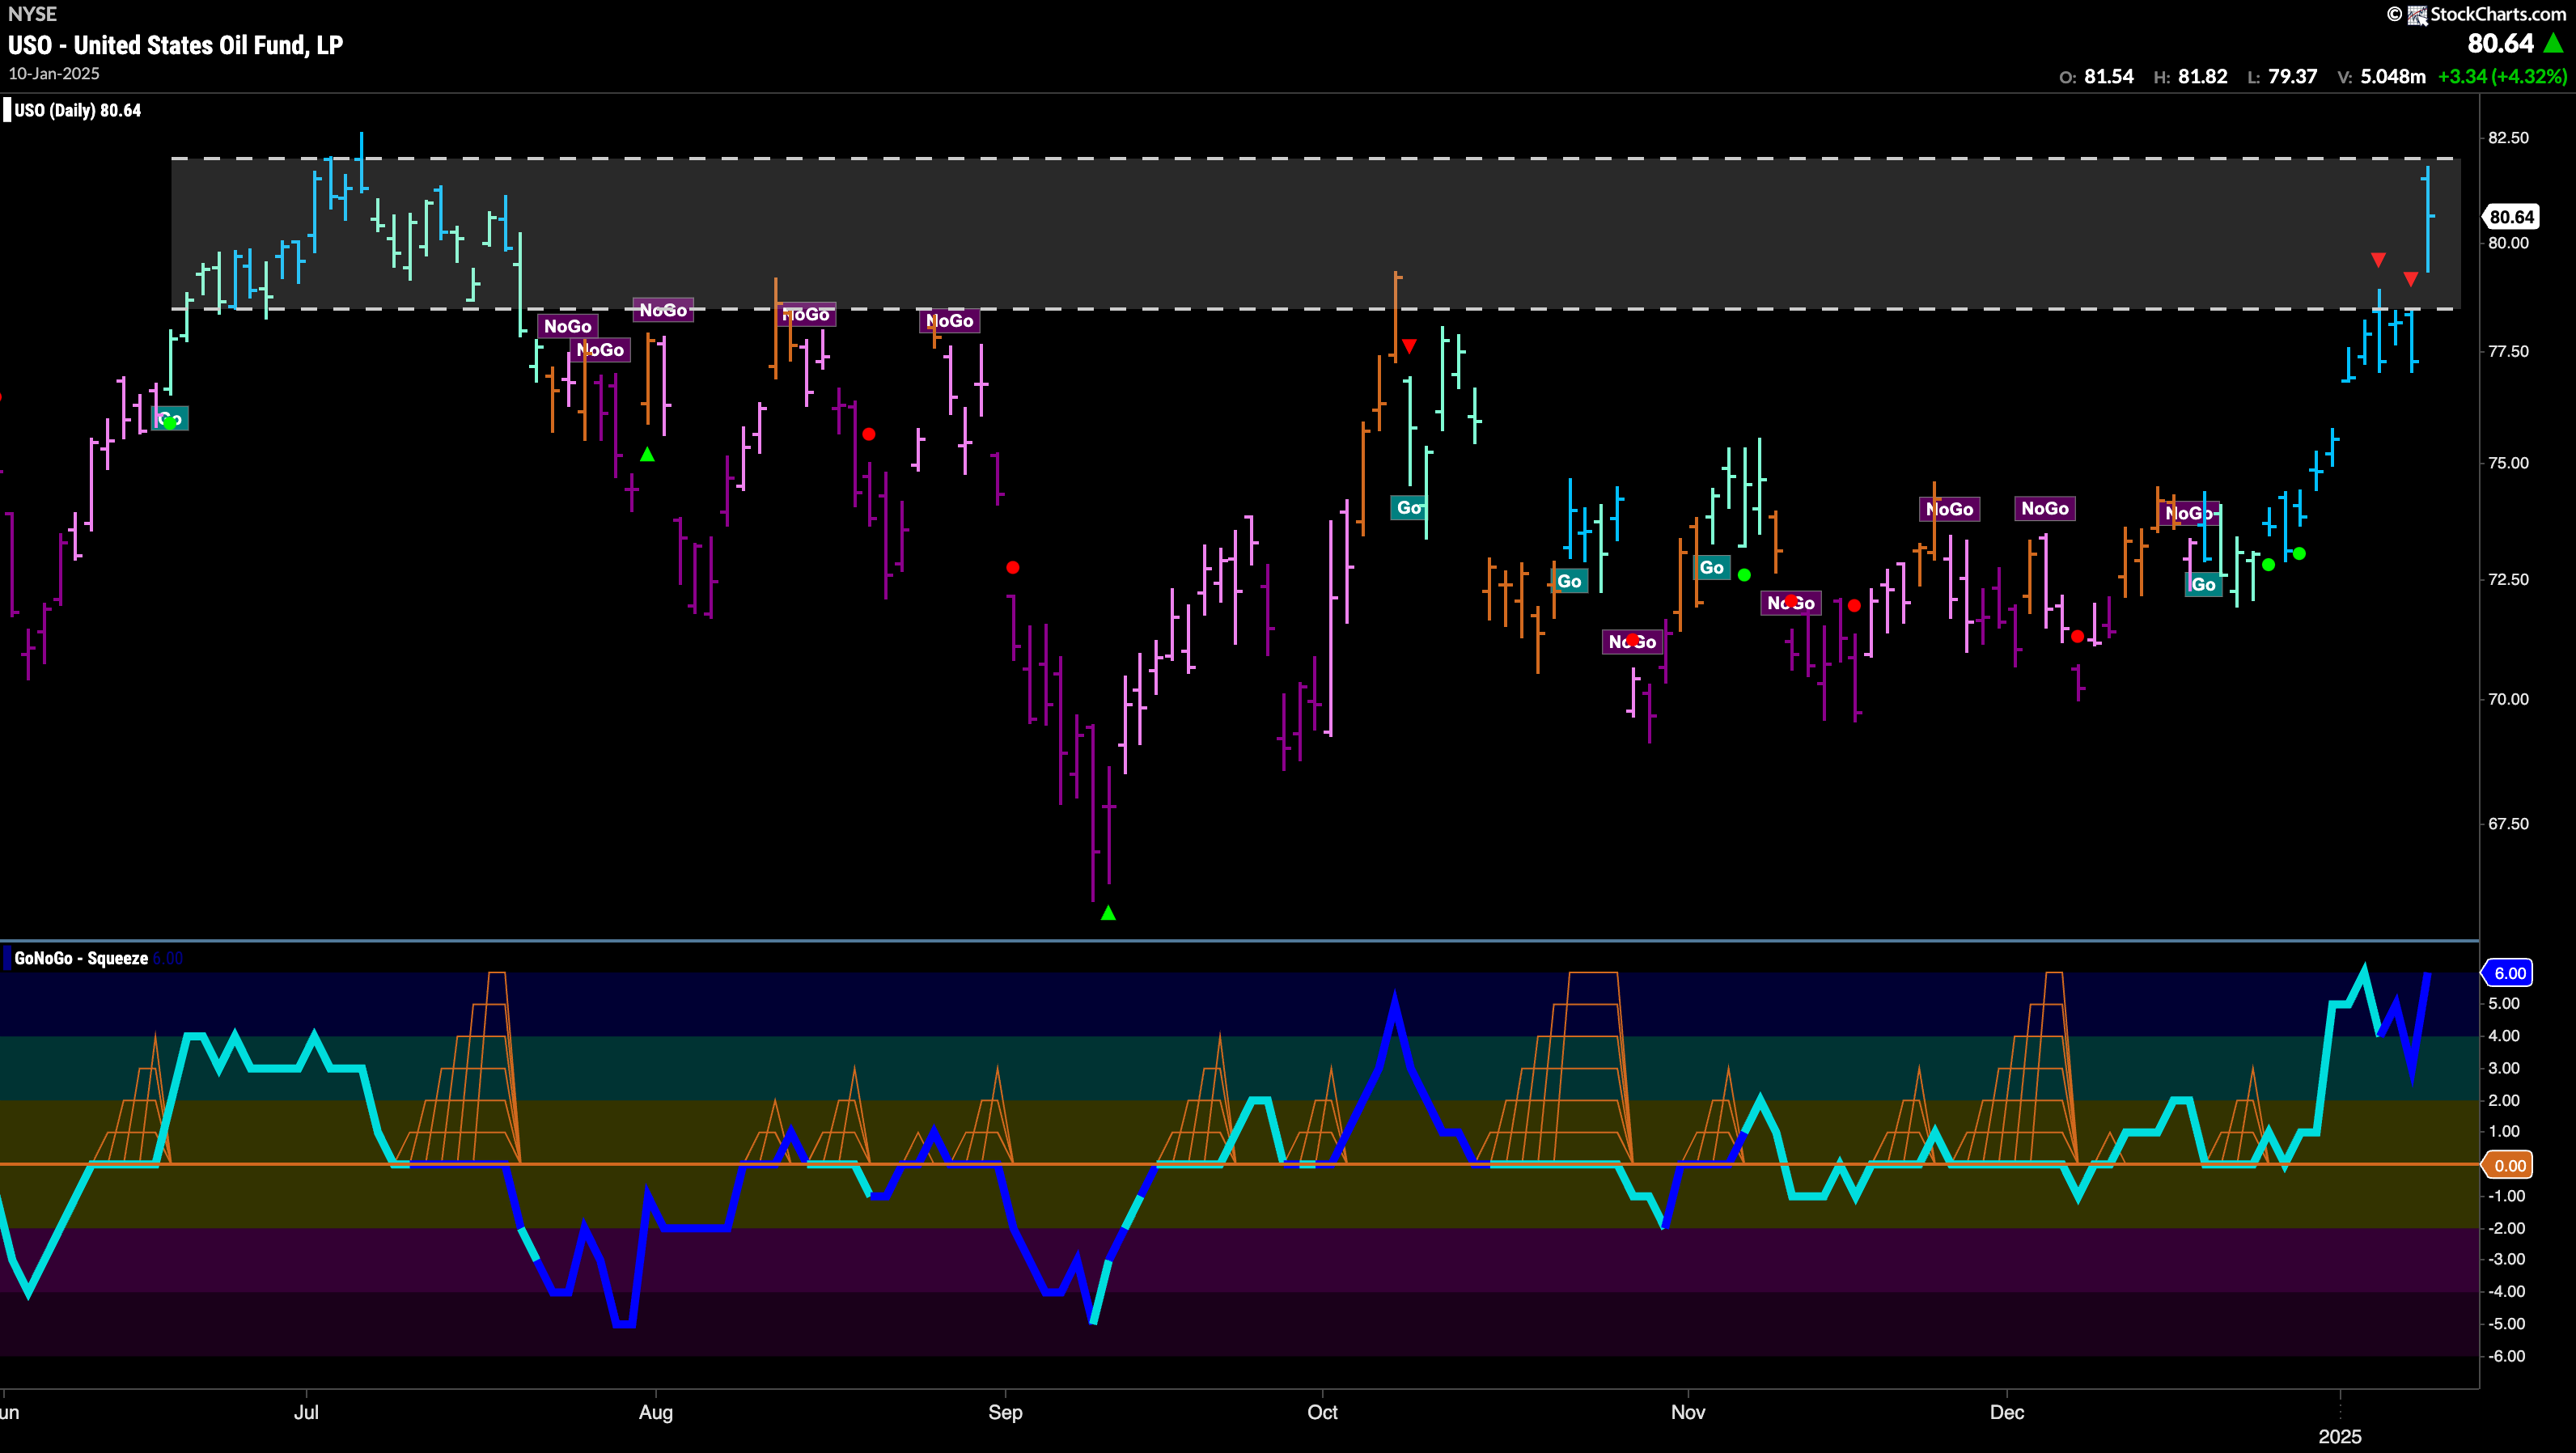Click the Oct label on the time axis

click(x=1322, y=1413)
